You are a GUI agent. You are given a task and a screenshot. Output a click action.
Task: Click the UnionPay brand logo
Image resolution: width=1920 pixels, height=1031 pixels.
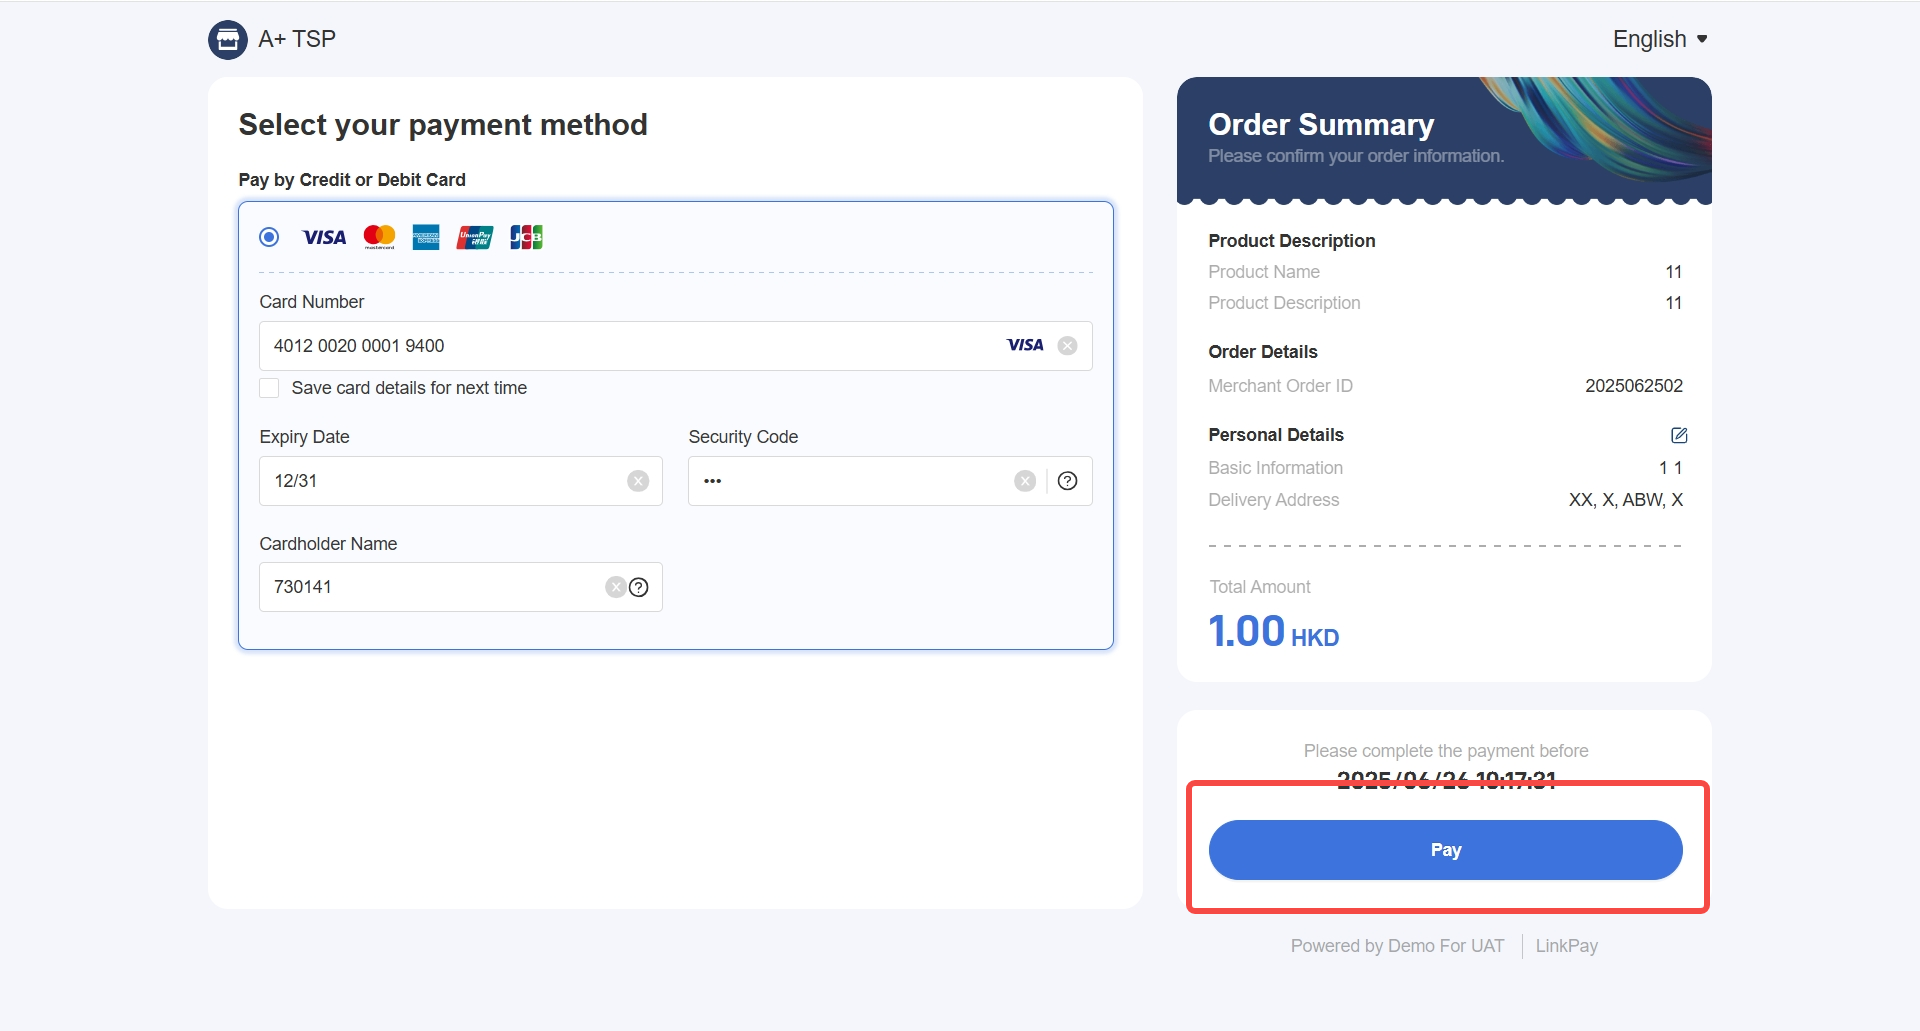[475, 237]
